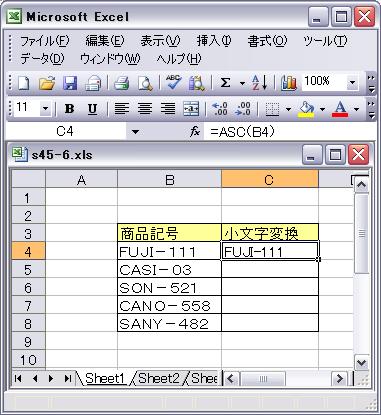
Task: Open the Borders dropdown arrow
Action: (288, 109)
